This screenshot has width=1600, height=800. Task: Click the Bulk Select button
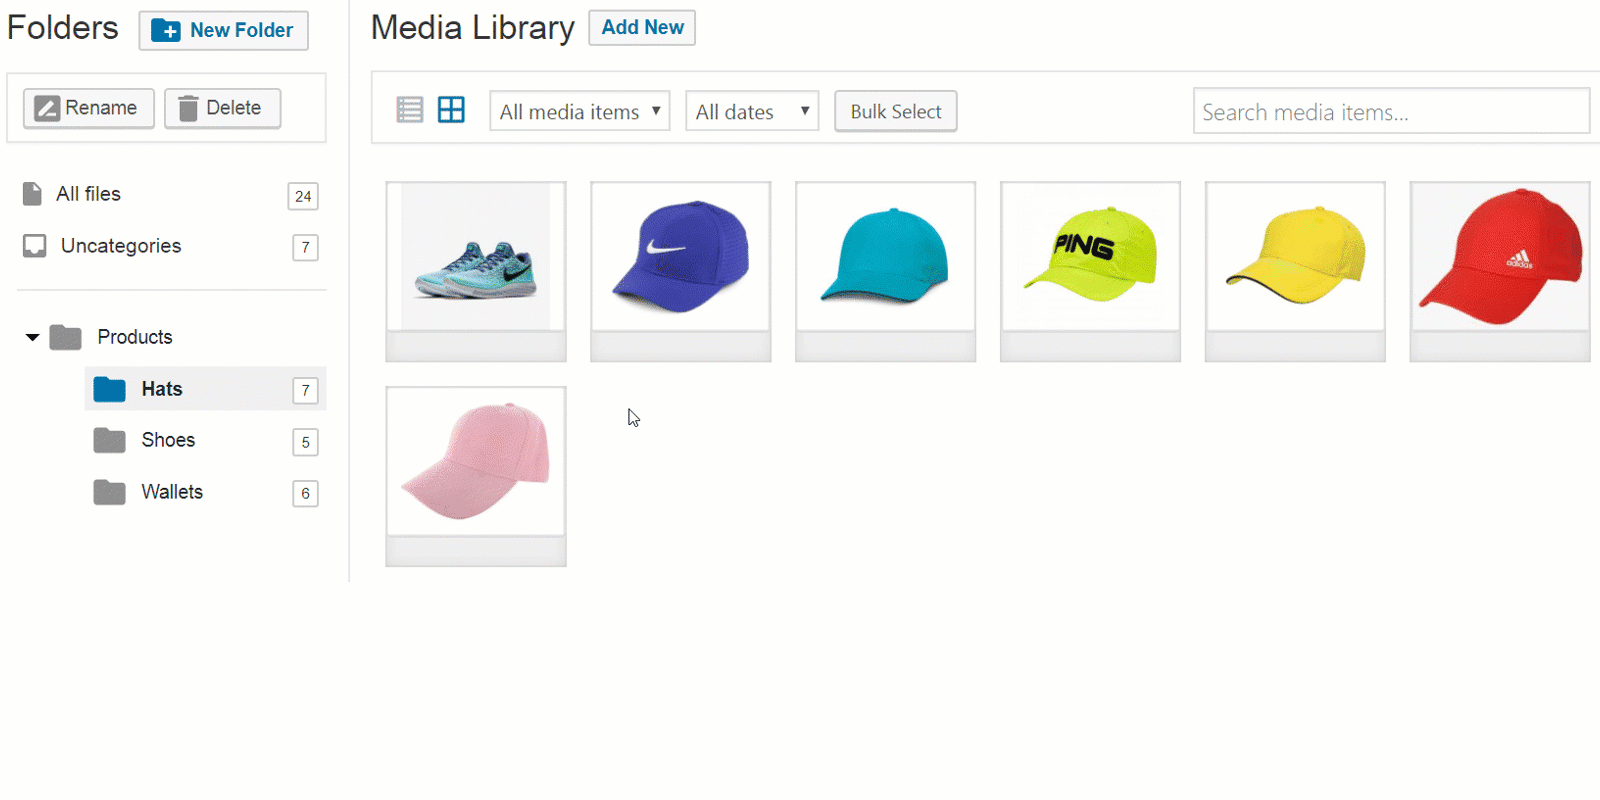[896, 111]
